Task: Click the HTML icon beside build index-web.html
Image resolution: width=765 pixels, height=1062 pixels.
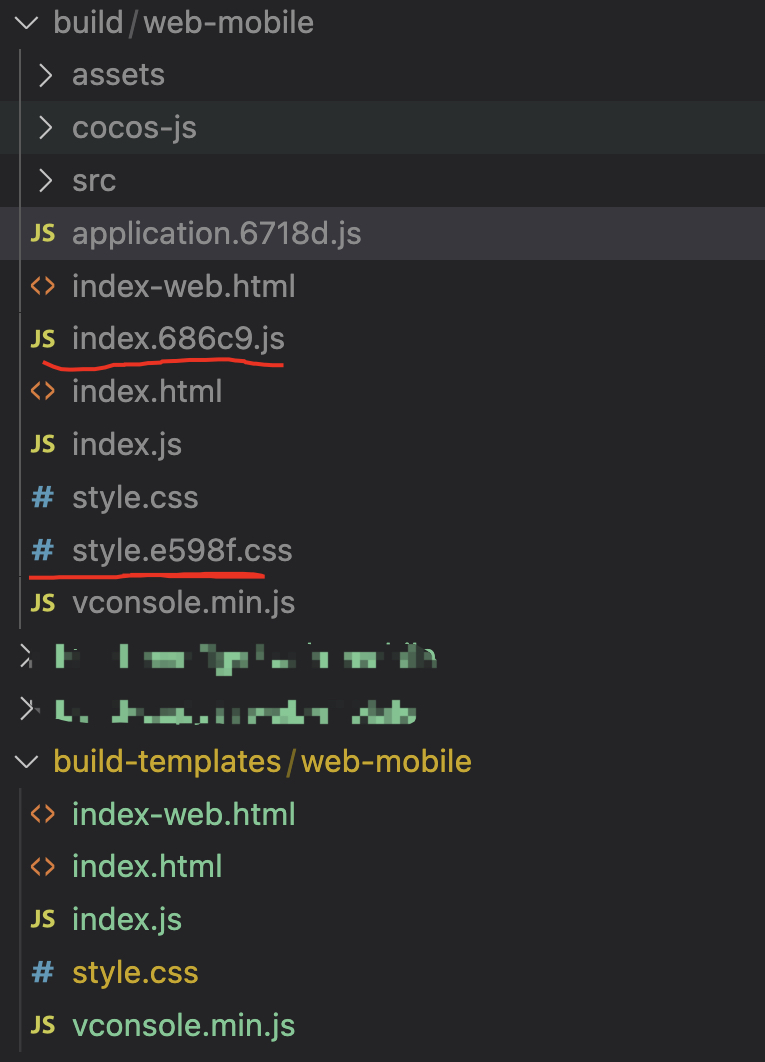Action: (x=42, y=287)
